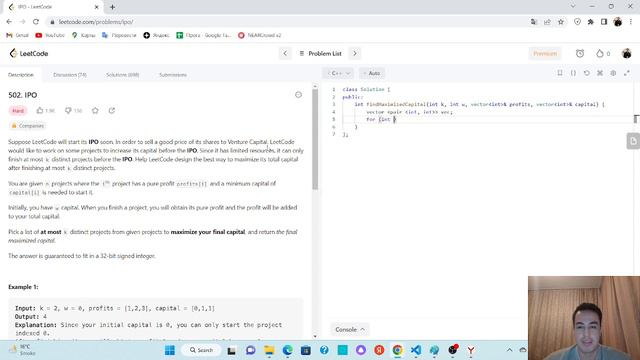640x360 pixels.
Task: Open the Chrome menu three dots
Action: point(631,22)
